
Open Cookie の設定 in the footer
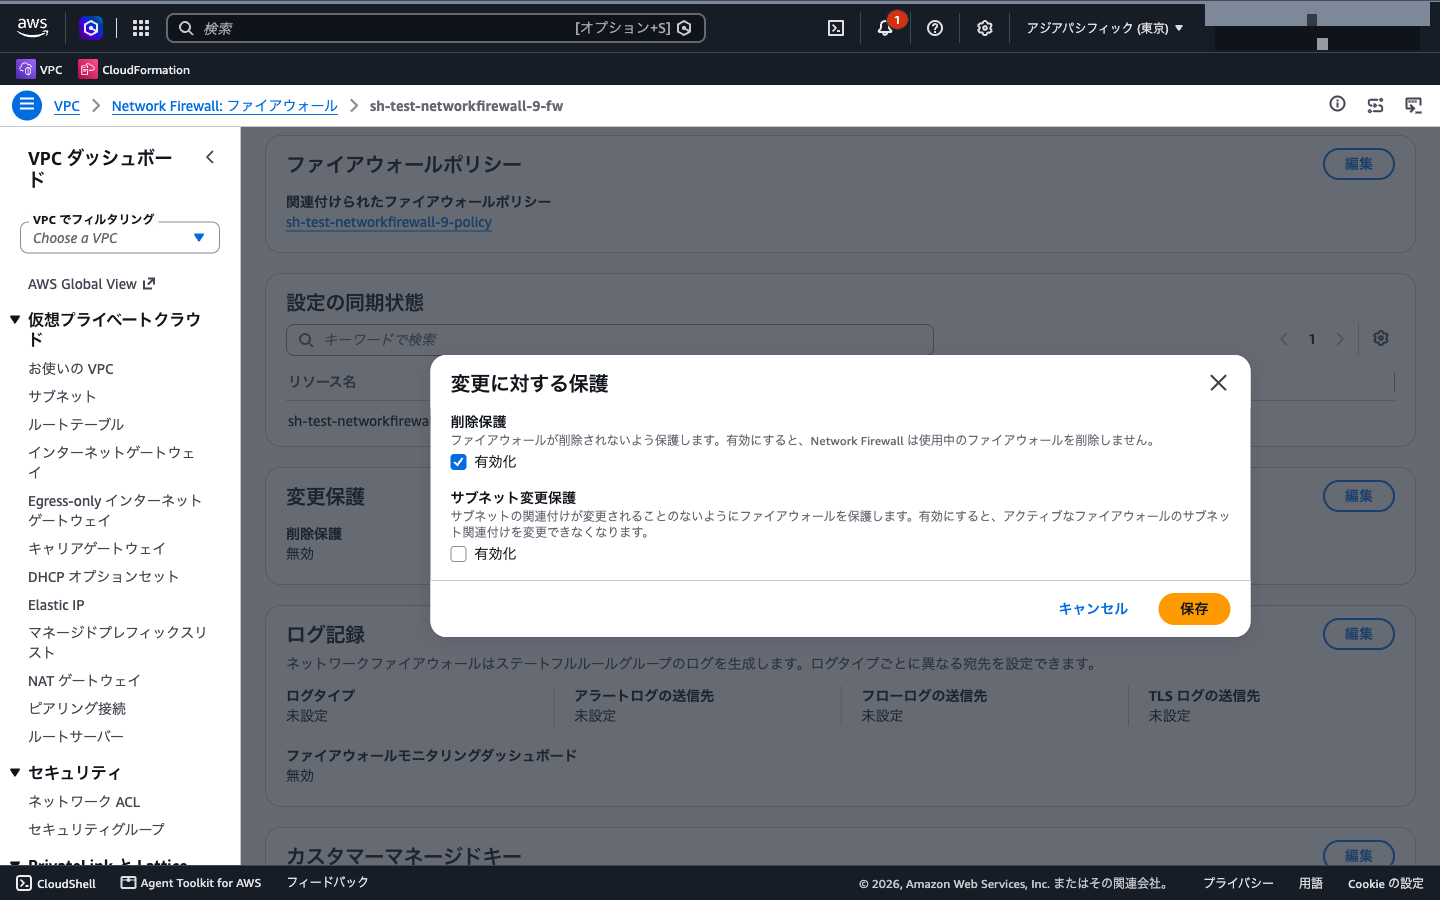(1385, 883)
